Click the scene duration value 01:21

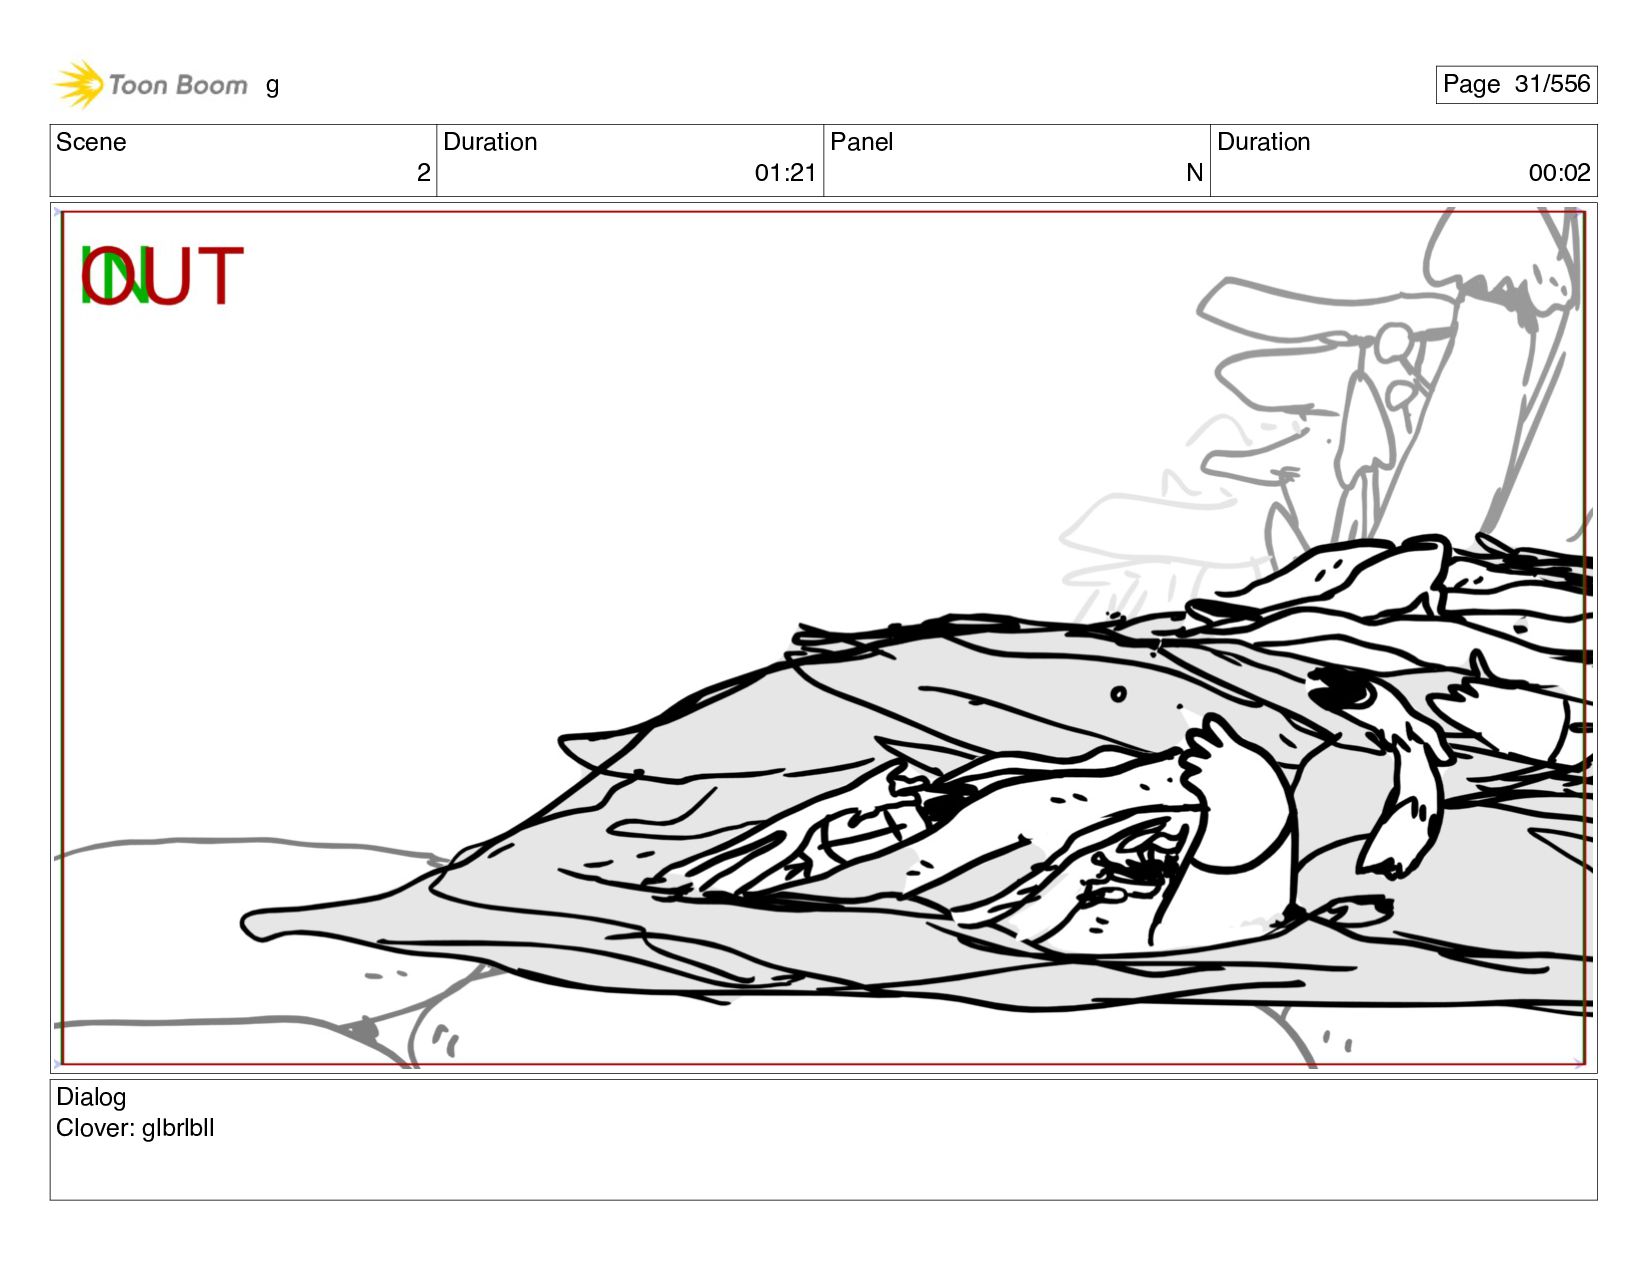785,173
